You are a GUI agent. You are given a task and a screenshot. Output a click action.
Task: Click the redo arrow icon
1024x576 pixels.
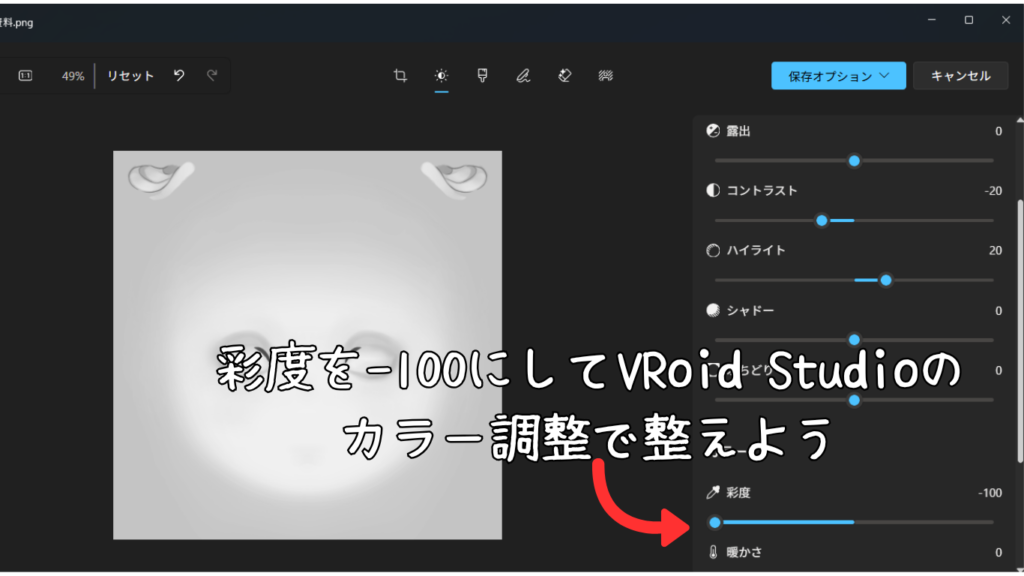[x=212, y=75]
